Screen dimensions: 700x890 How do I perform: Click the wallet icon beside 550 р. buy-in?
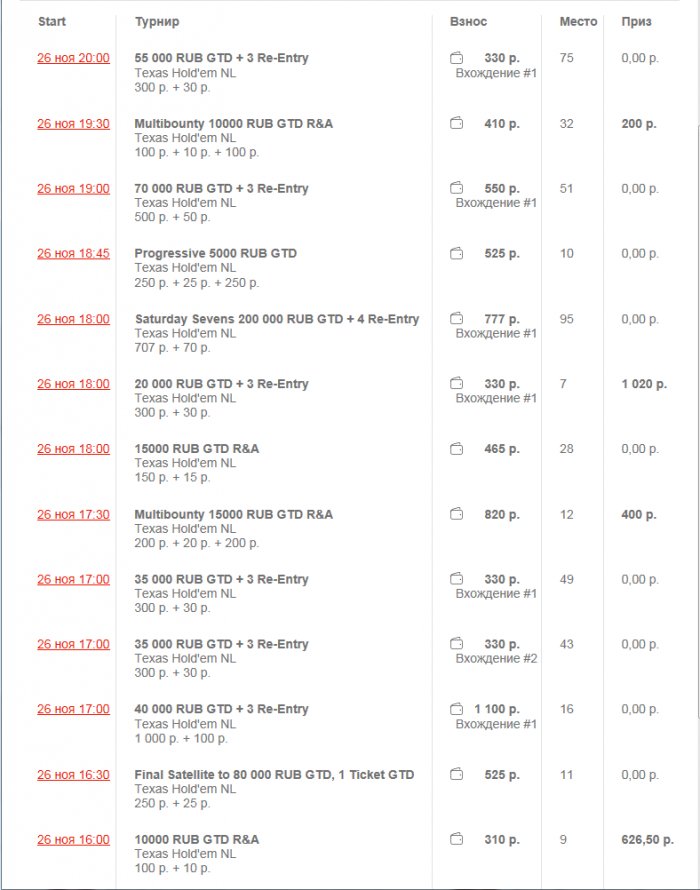[x=457, y=188]
